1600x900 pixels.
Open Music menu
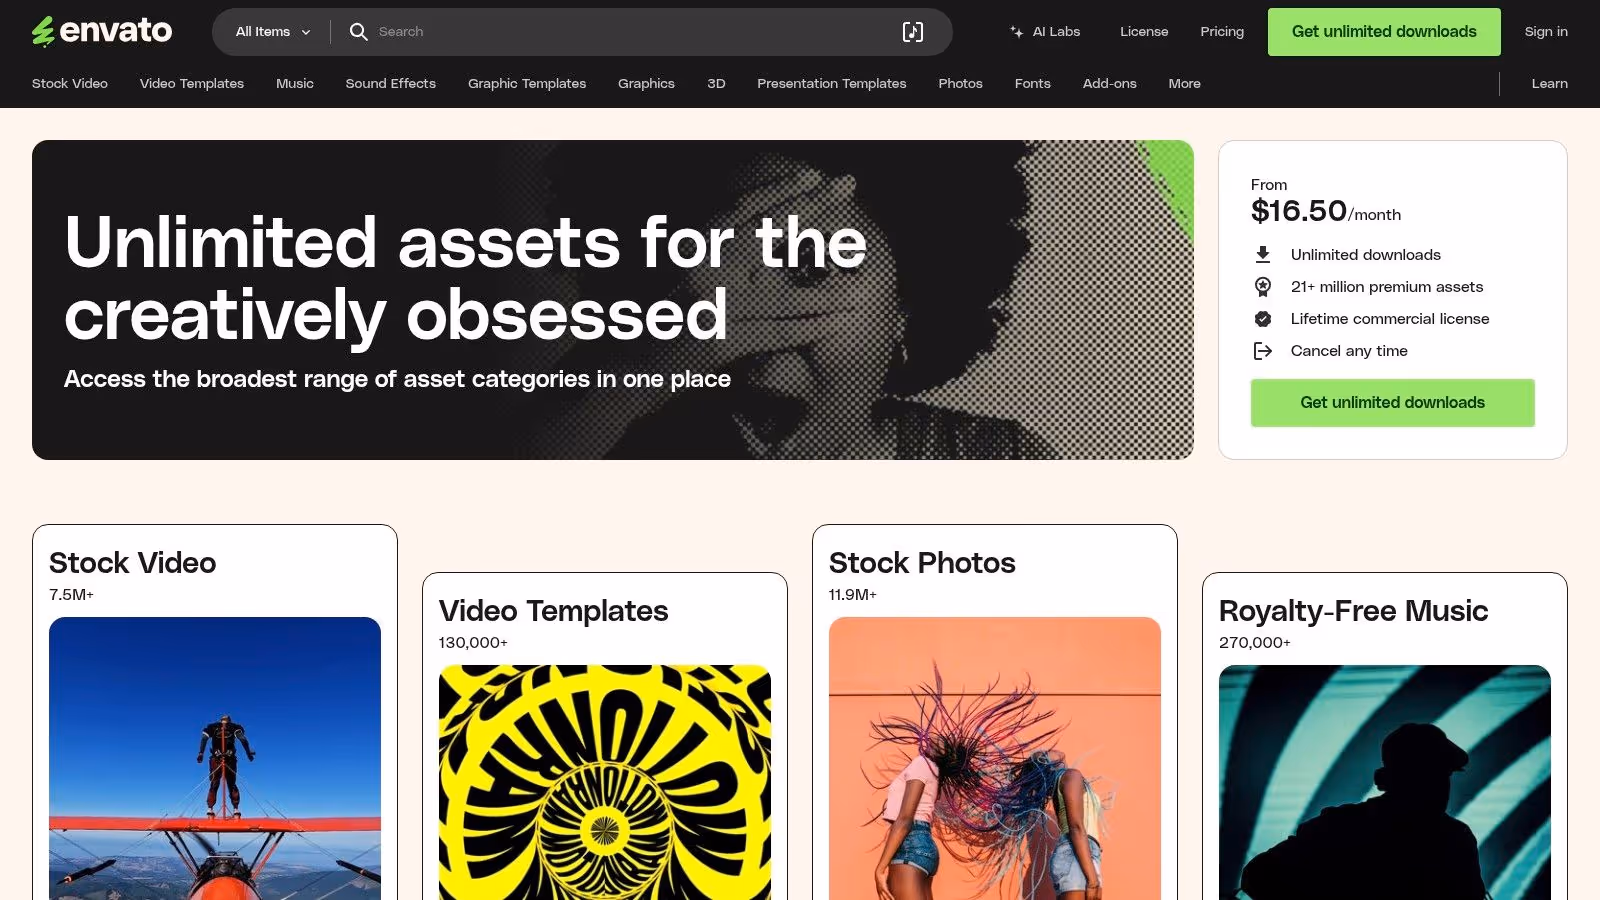295,84
